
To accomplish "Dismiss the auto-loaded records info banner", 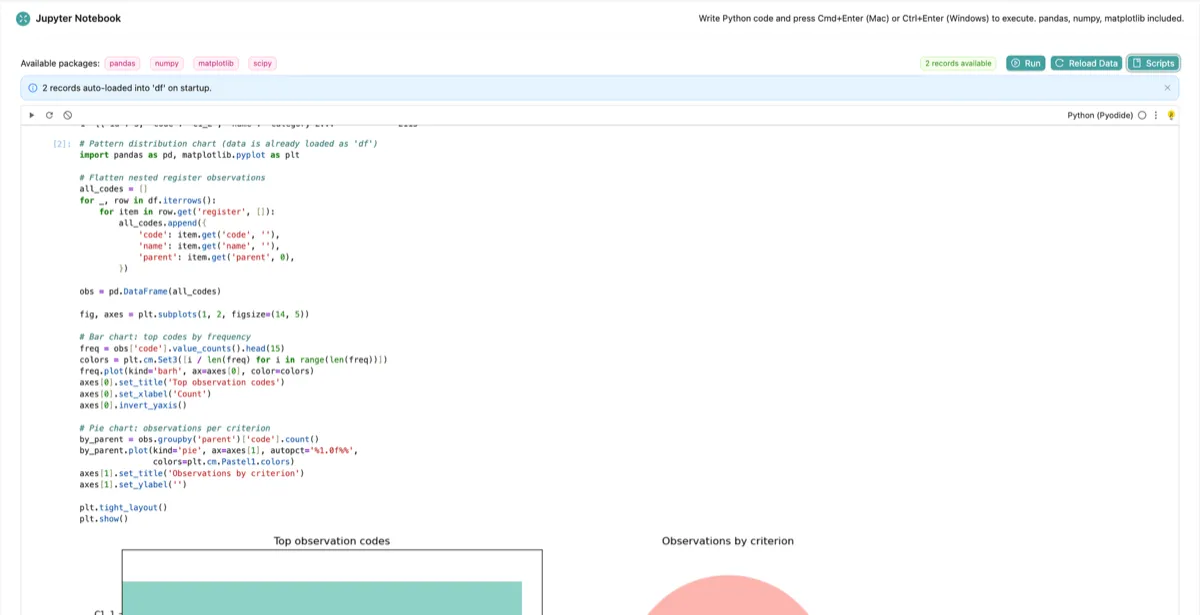I will [1167, 88].
